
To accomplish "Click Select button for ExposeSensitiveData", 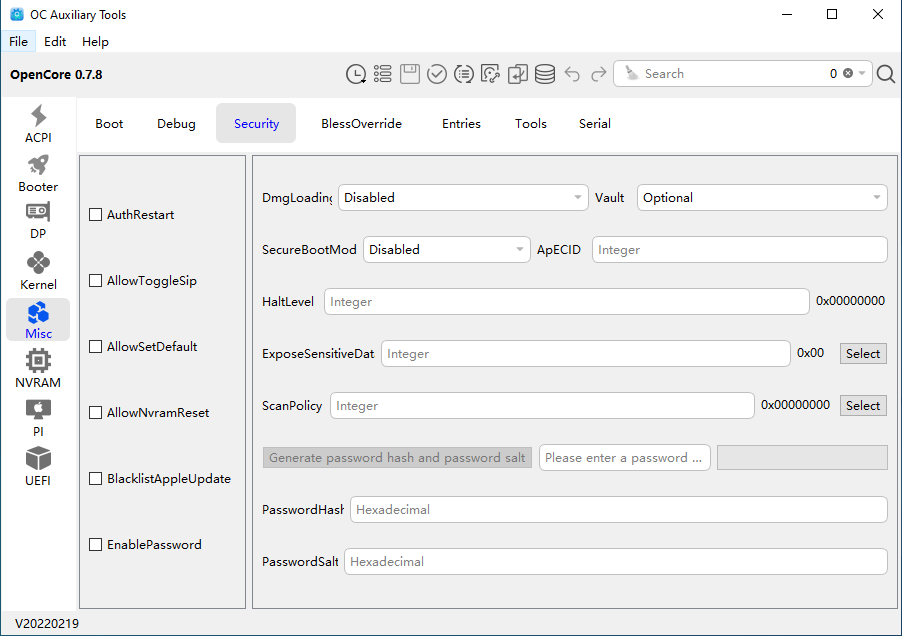I will coord(862,354).
